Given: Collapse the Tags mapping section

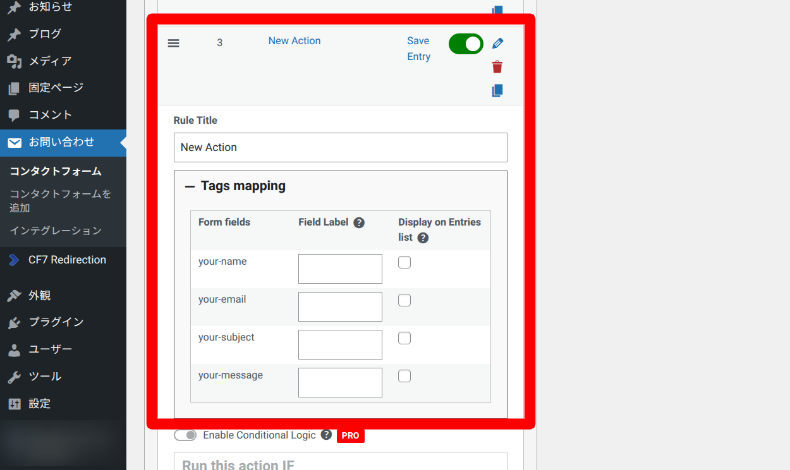Looking at the screenshot, I should click(189, 187).
